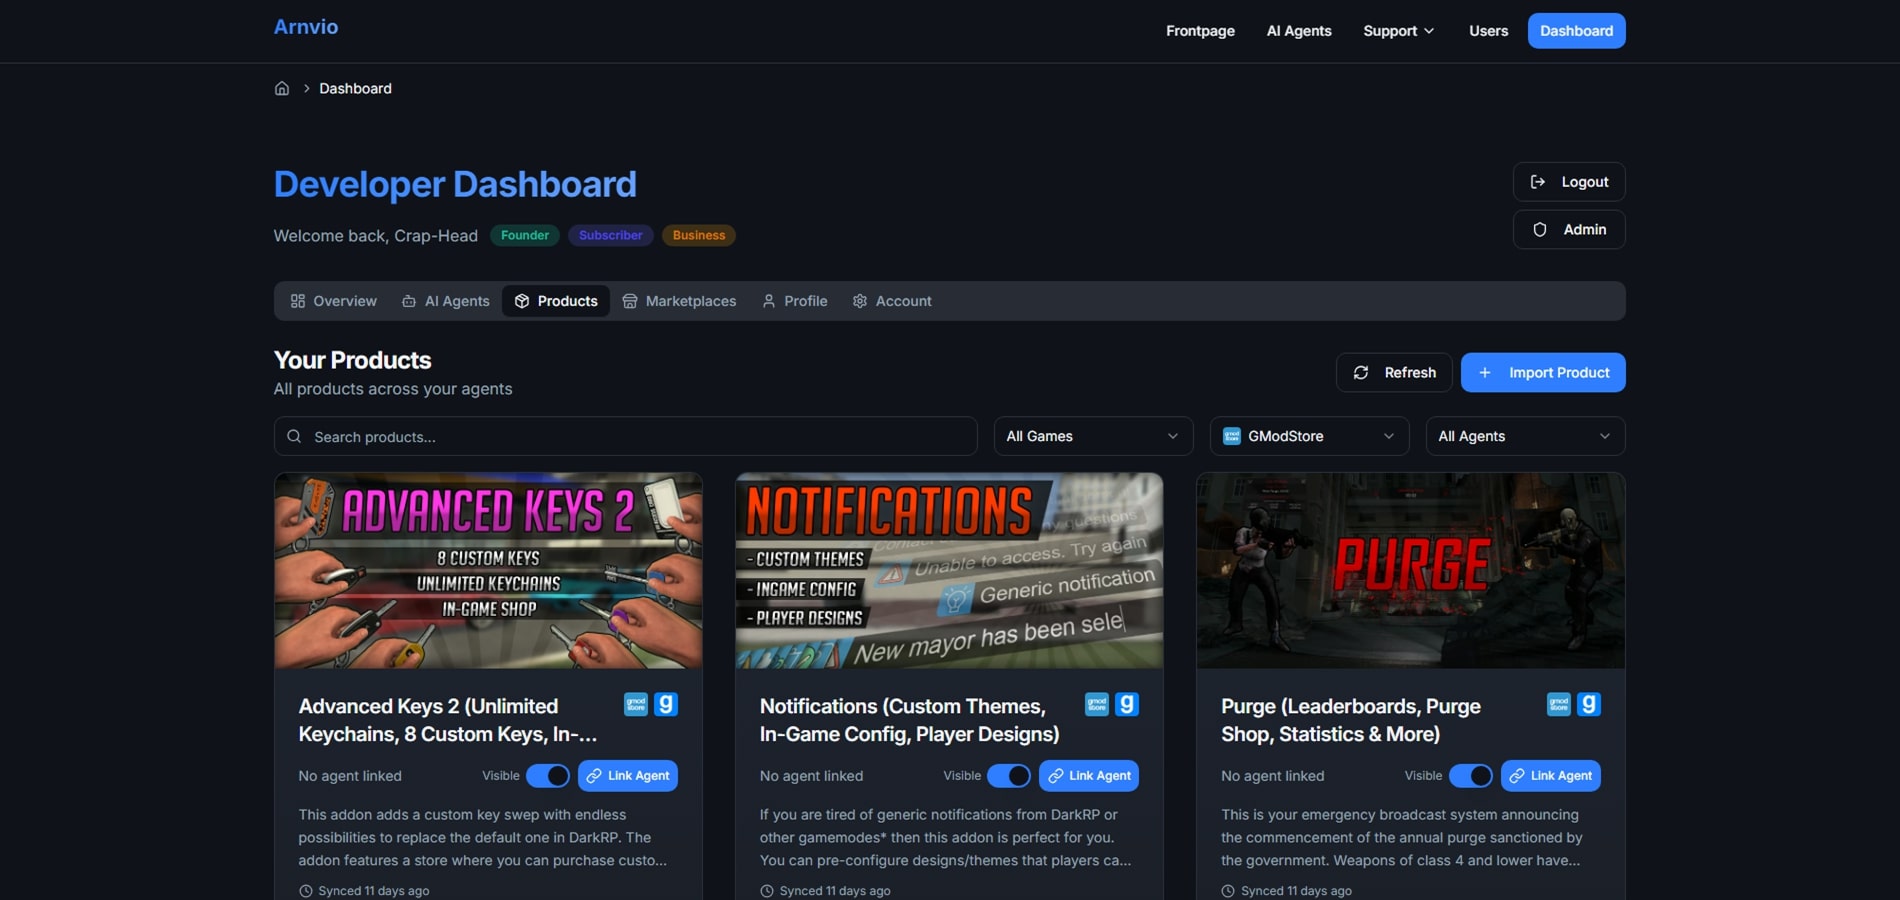Toggle visibility for Advanced Keys 2
Viewport: 1900px width, 900px height.
point(548,776)
